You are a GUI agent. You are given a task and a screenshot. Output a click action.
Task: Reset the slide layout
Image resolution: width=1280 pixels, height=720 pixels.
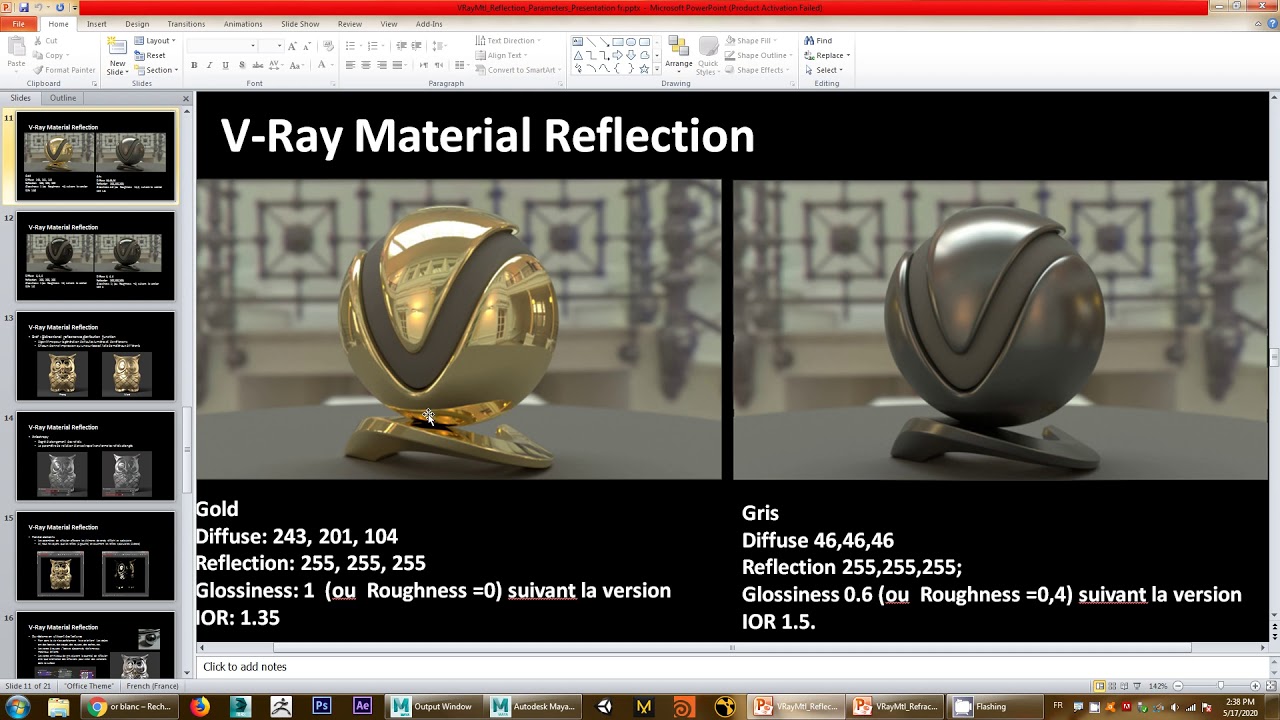149,55
